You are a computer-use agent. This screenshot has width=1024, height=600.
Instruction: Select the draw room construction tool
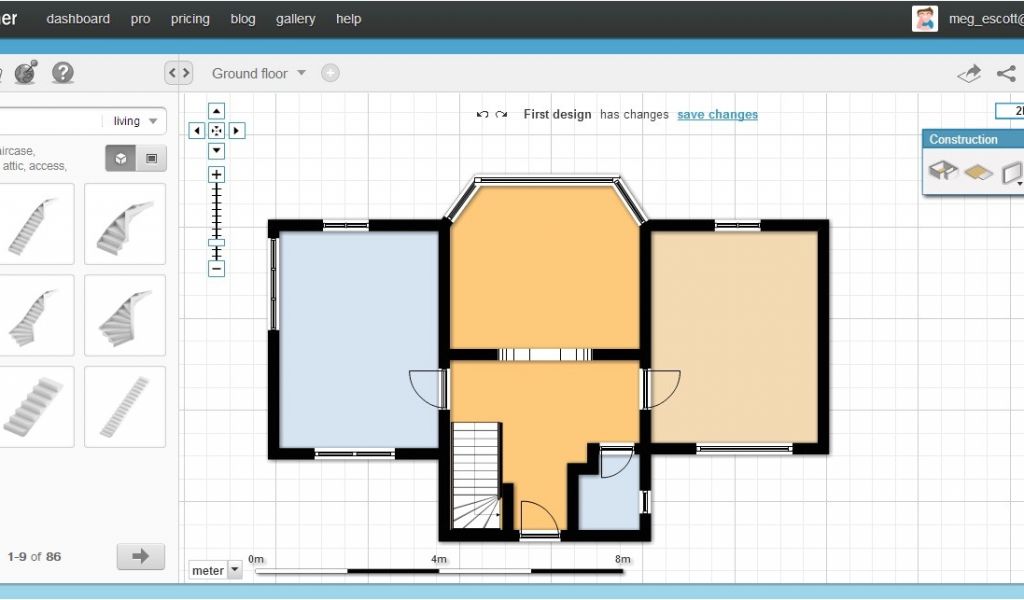click(943, 171)
